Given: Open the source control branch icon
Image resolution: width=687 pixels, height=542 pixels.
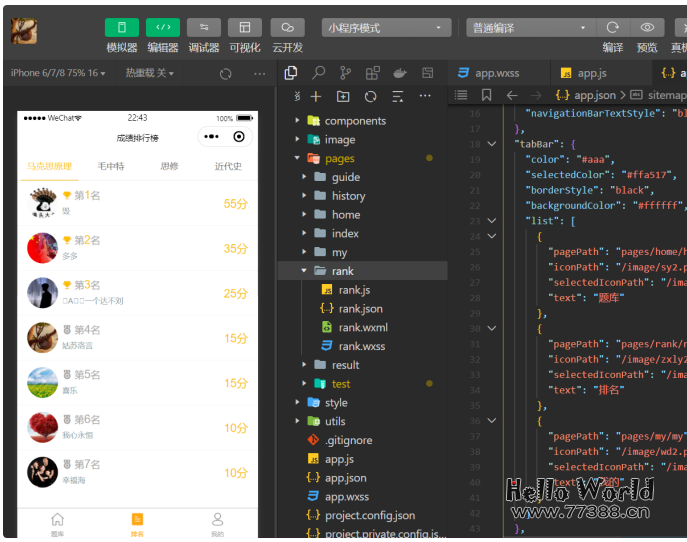Looking at the screenshot, I should point(346,73).
